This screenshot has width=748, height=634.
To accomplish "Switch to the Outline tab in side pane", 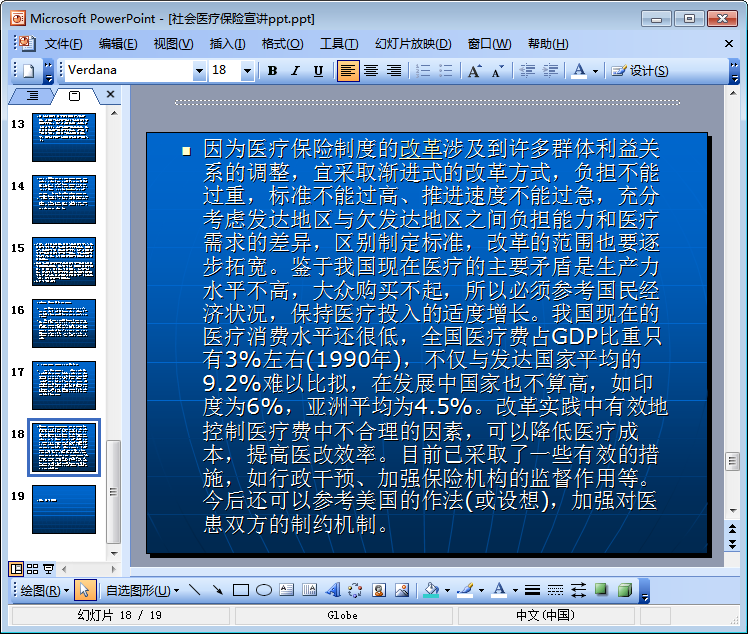I will pyautogui.click(x=32, y=96).
